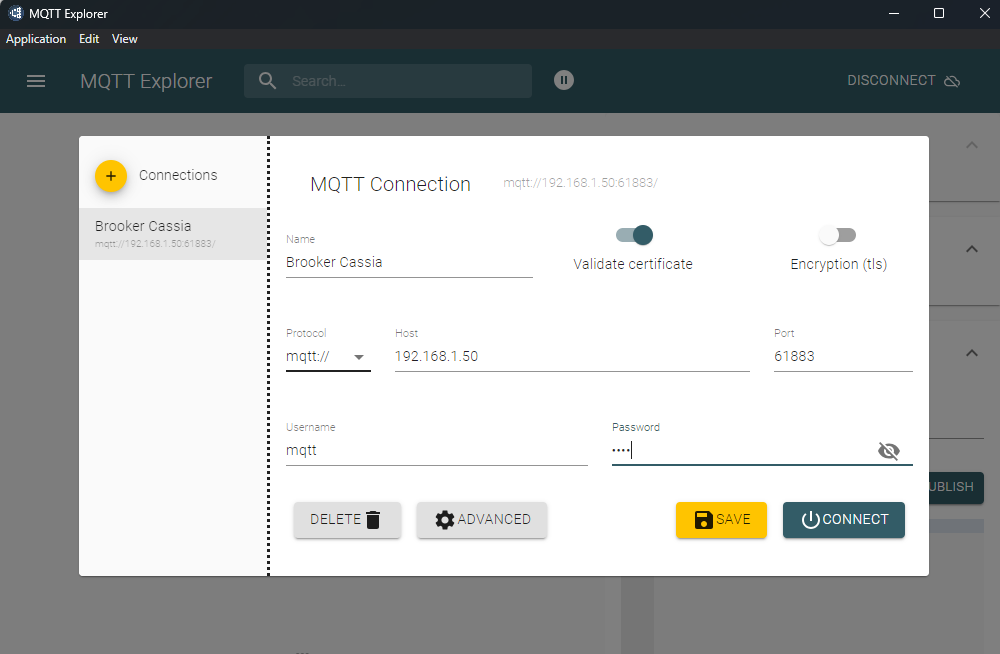
Task: Enable the Encryption (tls) switch
Action: click(x=837, y=235)
